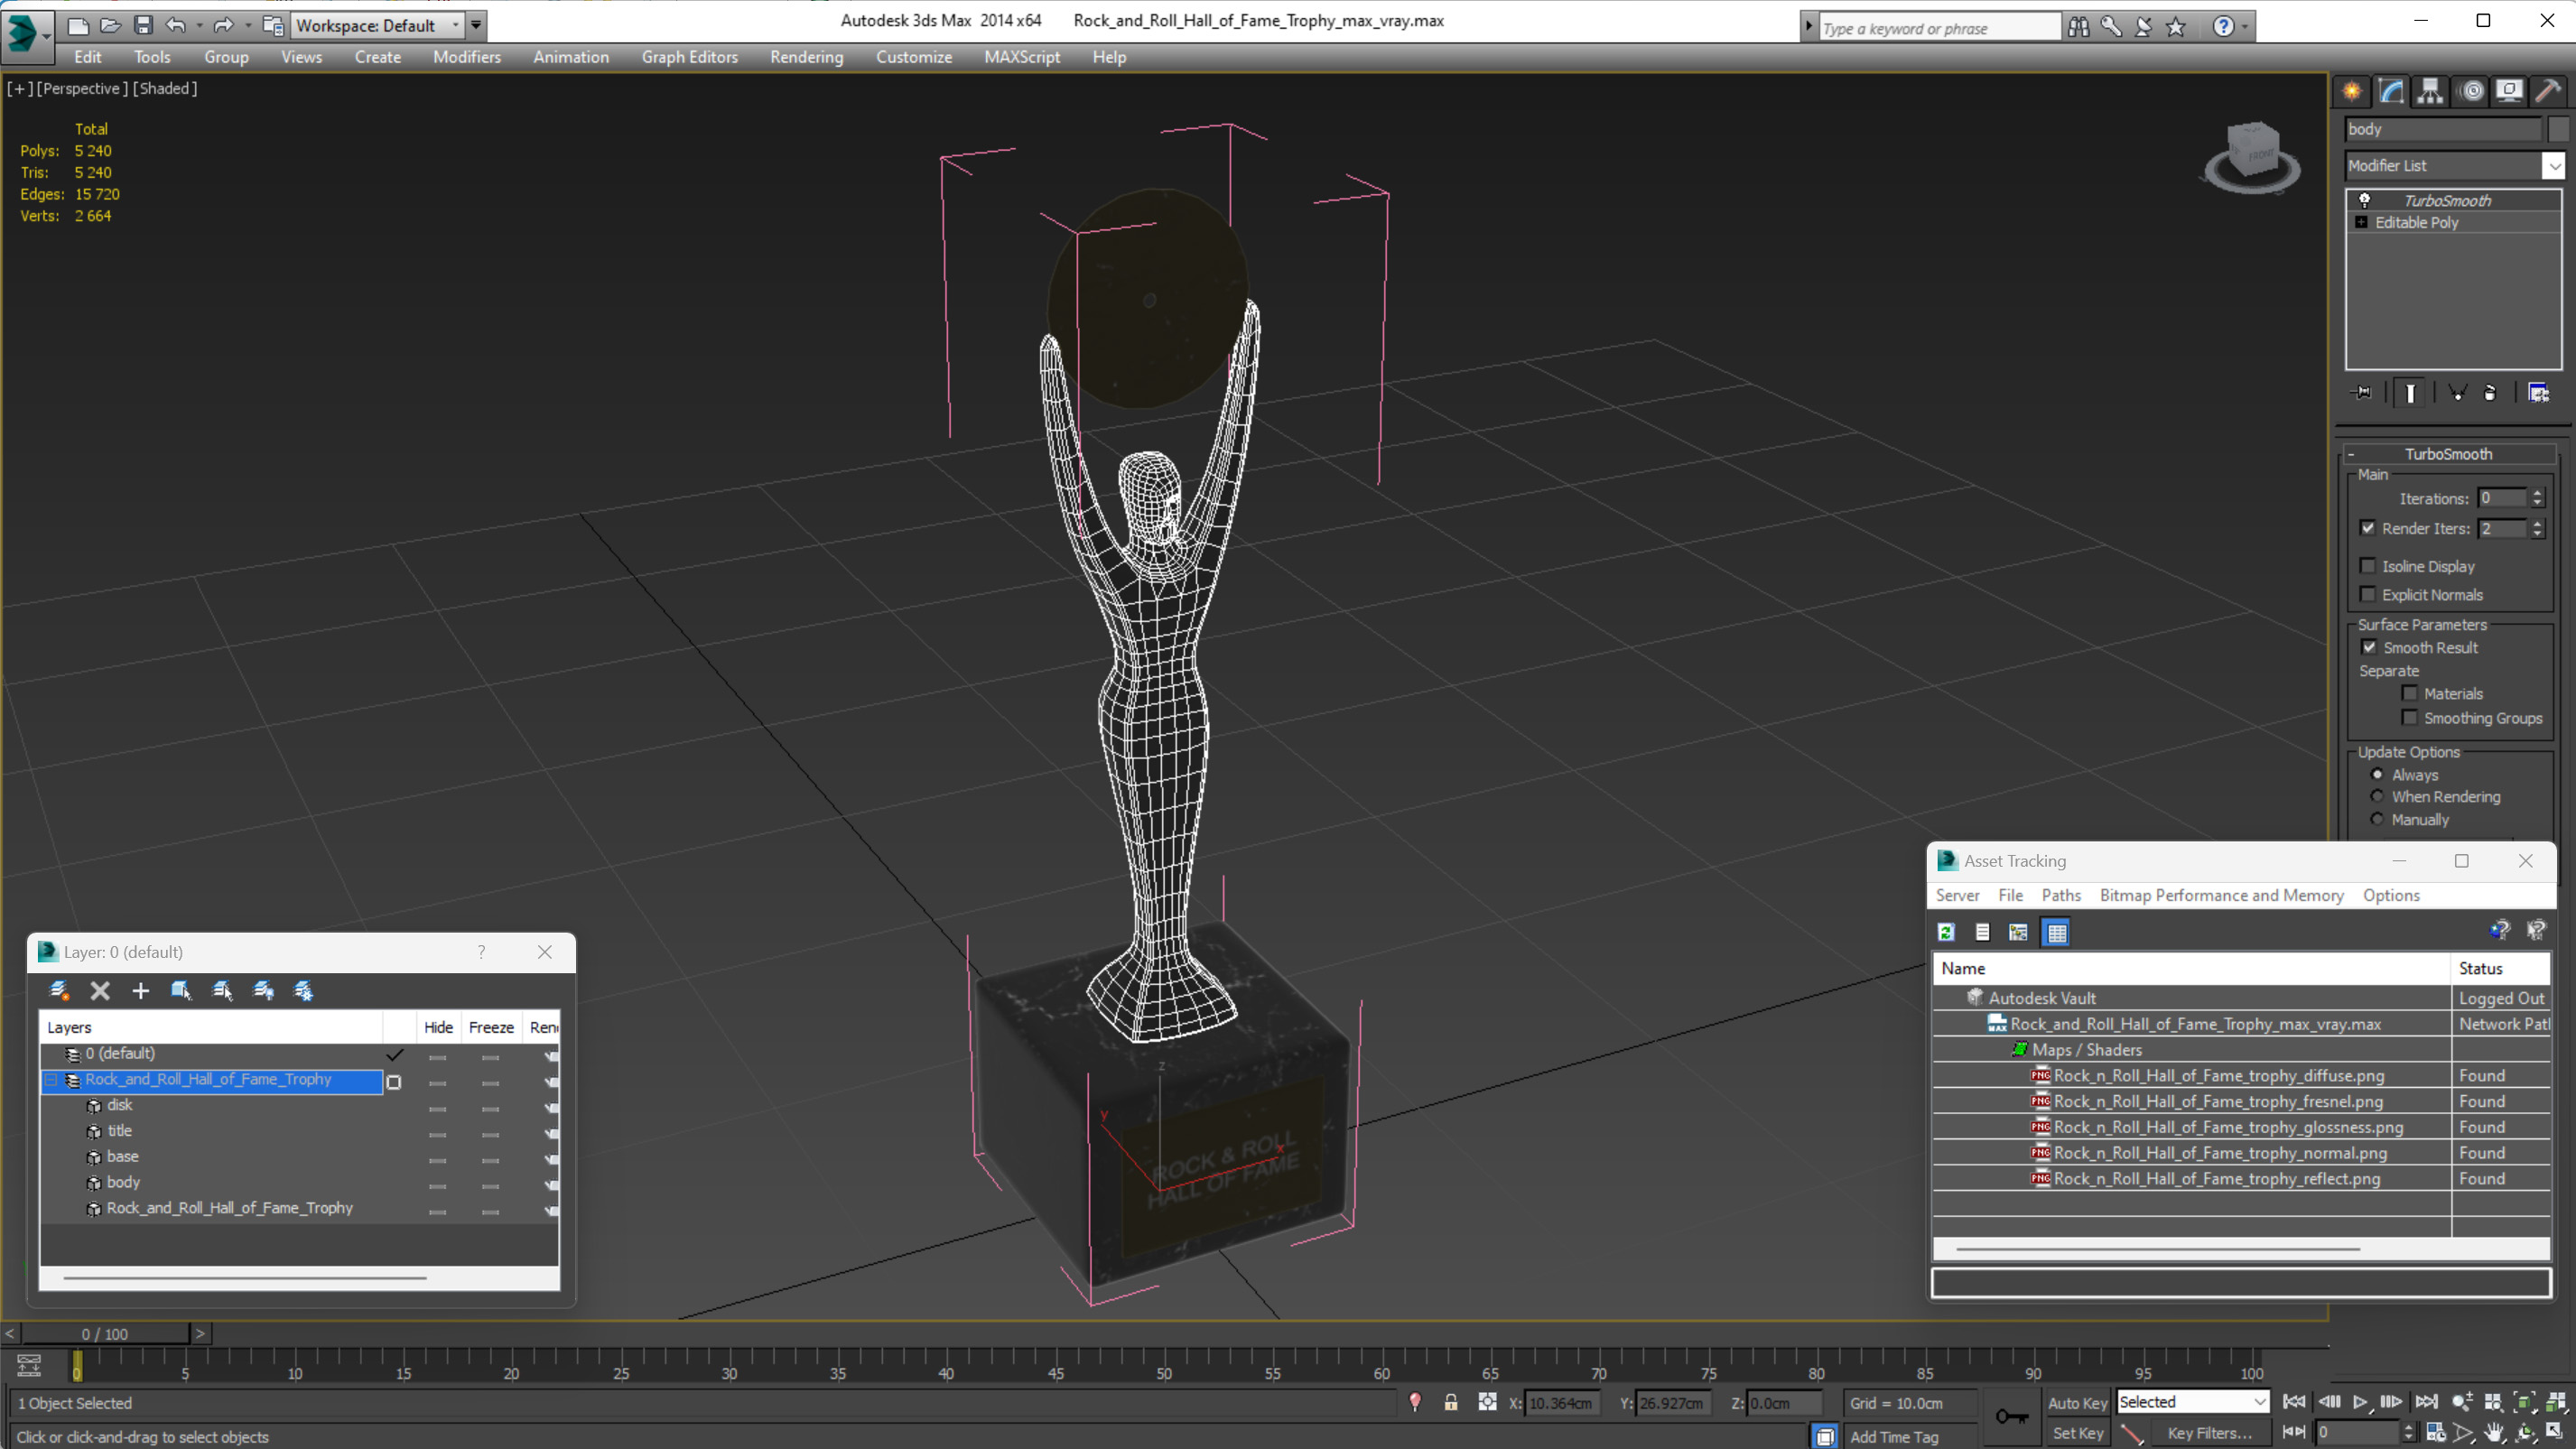
Task: Open the Motion command panel tab
Action: point(2471,91)
